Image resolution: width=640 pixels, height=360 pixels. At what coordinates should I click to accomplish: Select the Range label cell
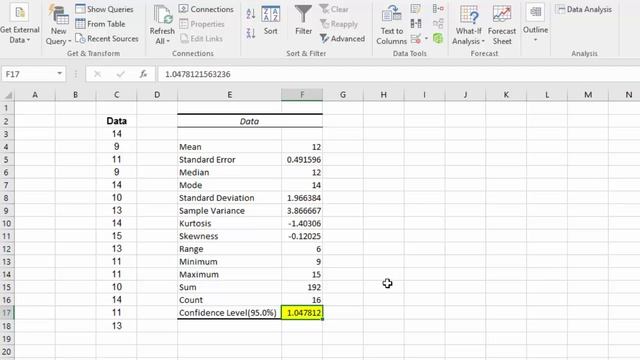point(229,249)
